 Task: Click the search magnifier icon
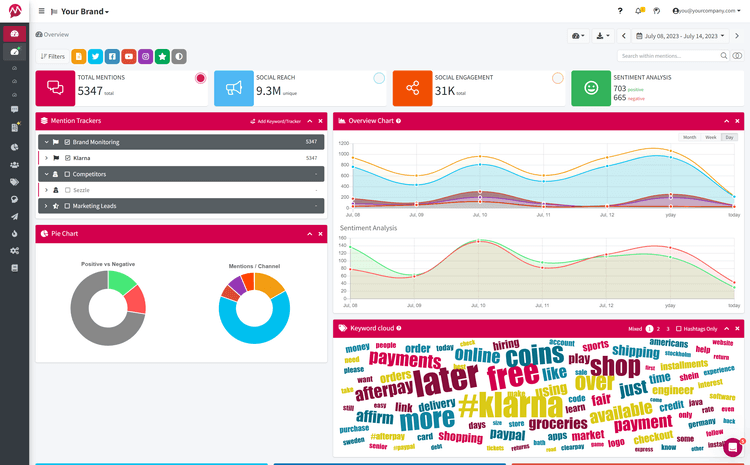tap(724, 56)
